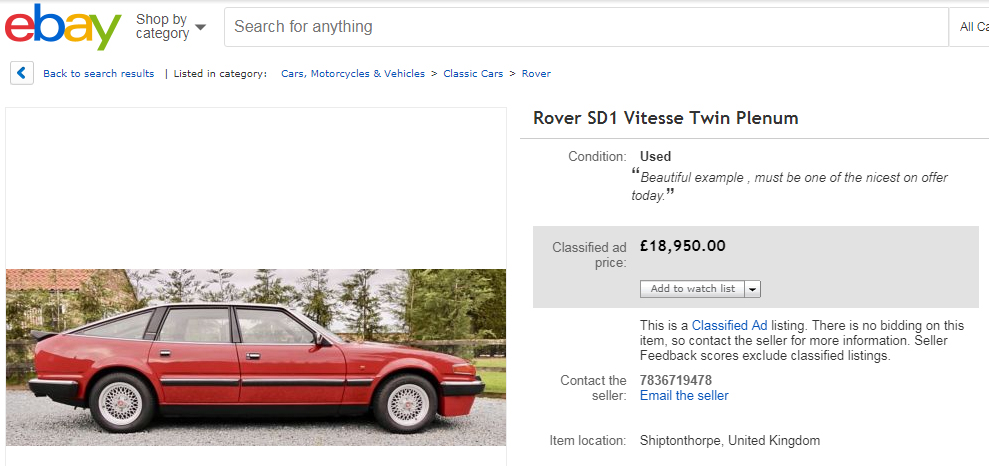Follow the Classified Ad link

[731, 325]
